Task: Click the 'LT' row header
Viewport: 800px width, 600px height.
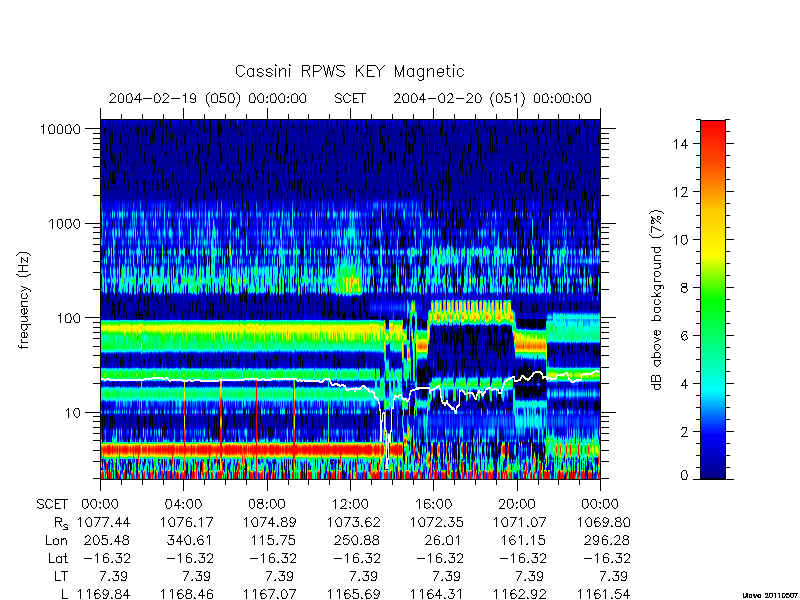Action: pos(61,577)
